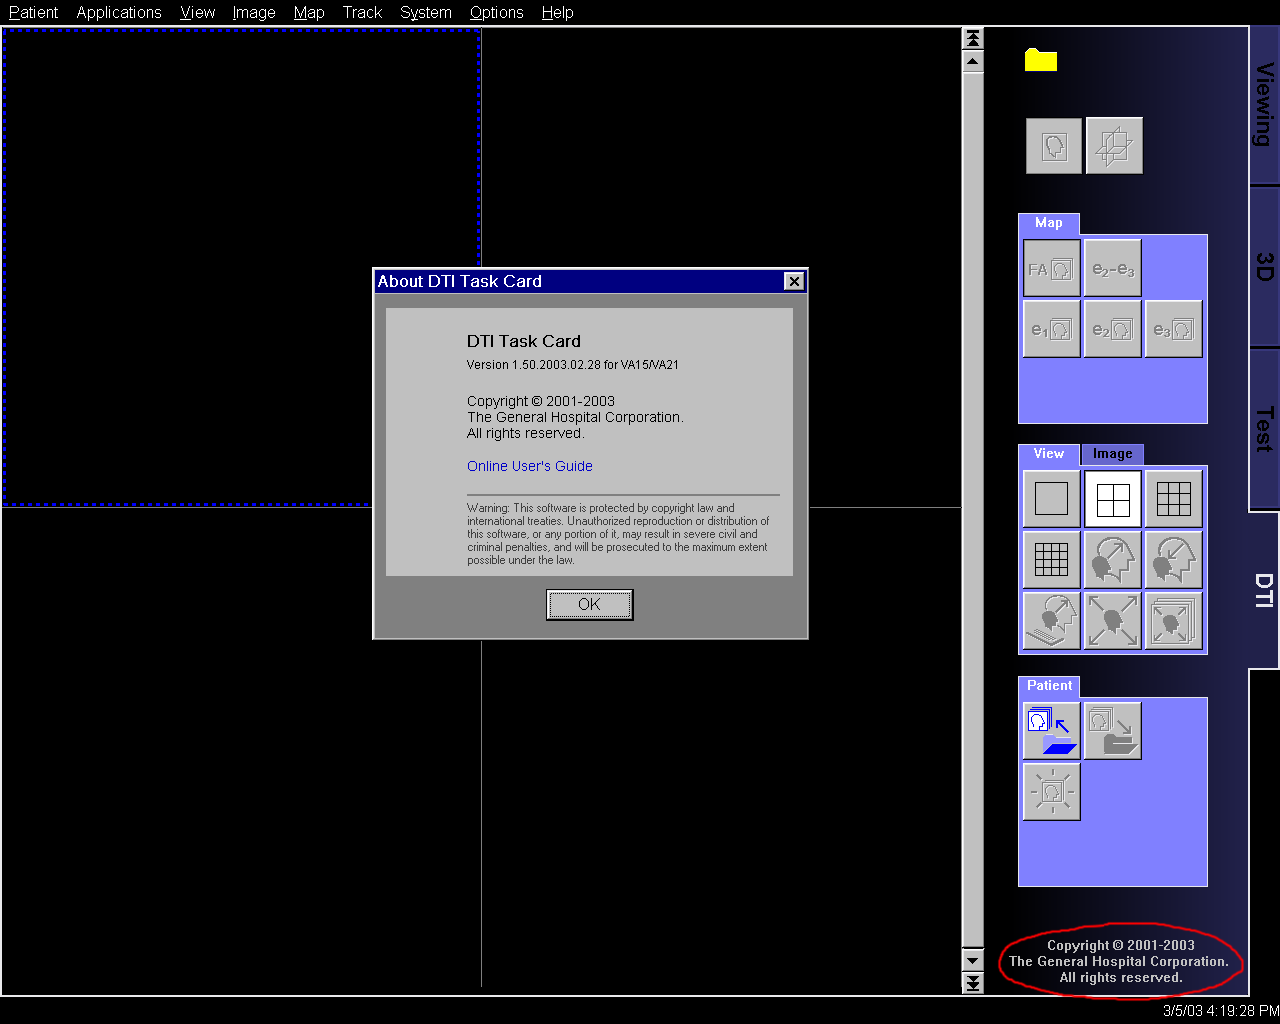The width and height of the screenshot is (1280, 1024).
Task: Open the Options menu
Action: 497,12
